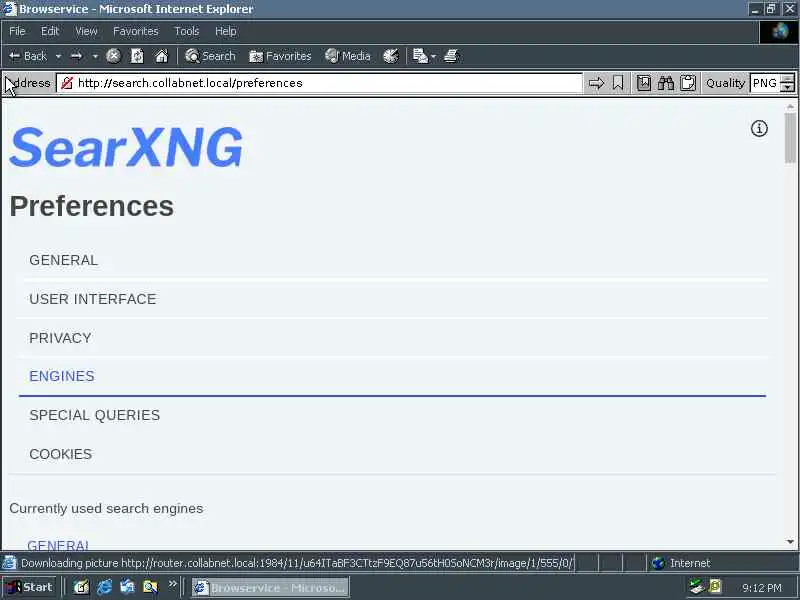Go back using the Back arrow button
The height and width of the screenshot is (600, 800).
tap(28, 56)
